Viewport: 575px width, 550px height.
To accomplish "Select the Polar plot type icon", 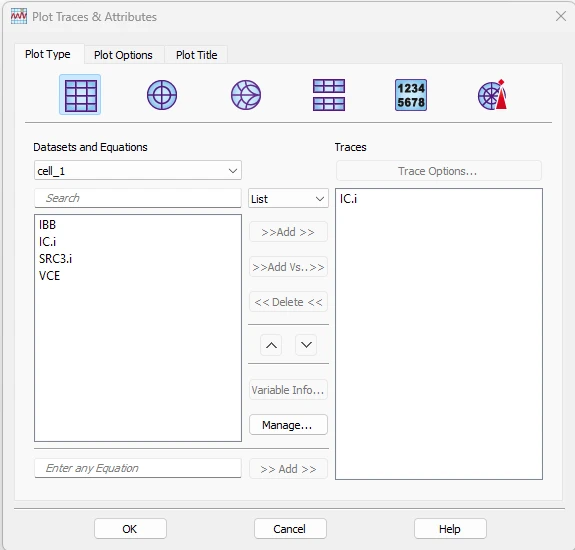I will 162,95.
